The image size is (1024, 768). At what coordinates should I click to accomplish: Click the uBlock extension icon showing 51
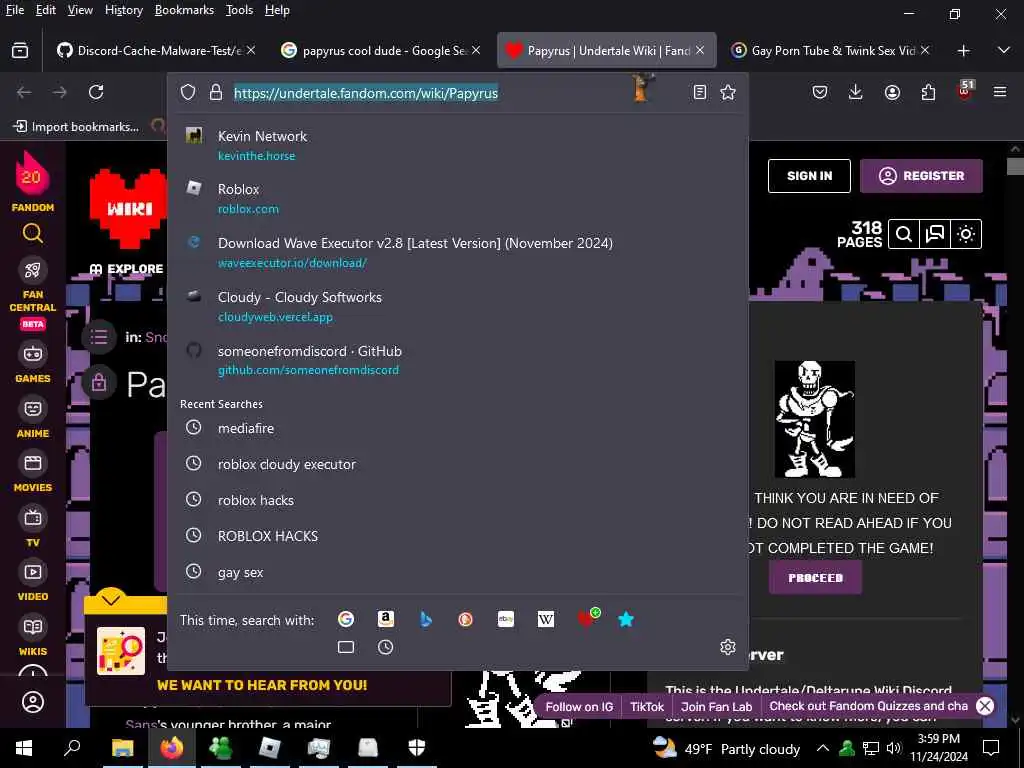[965, 91]
